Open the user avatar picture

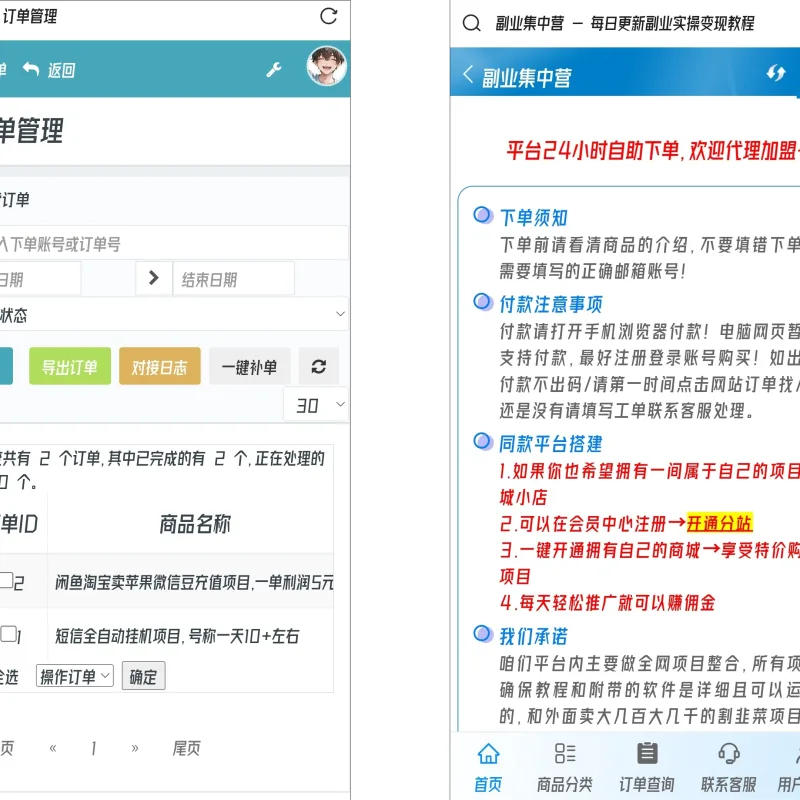click(327, 66)
